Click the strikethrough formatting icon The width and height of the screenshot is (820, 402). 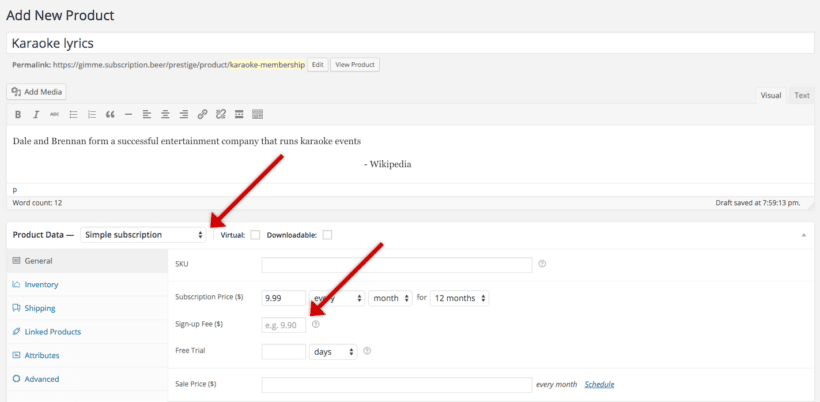coord(54,114)
